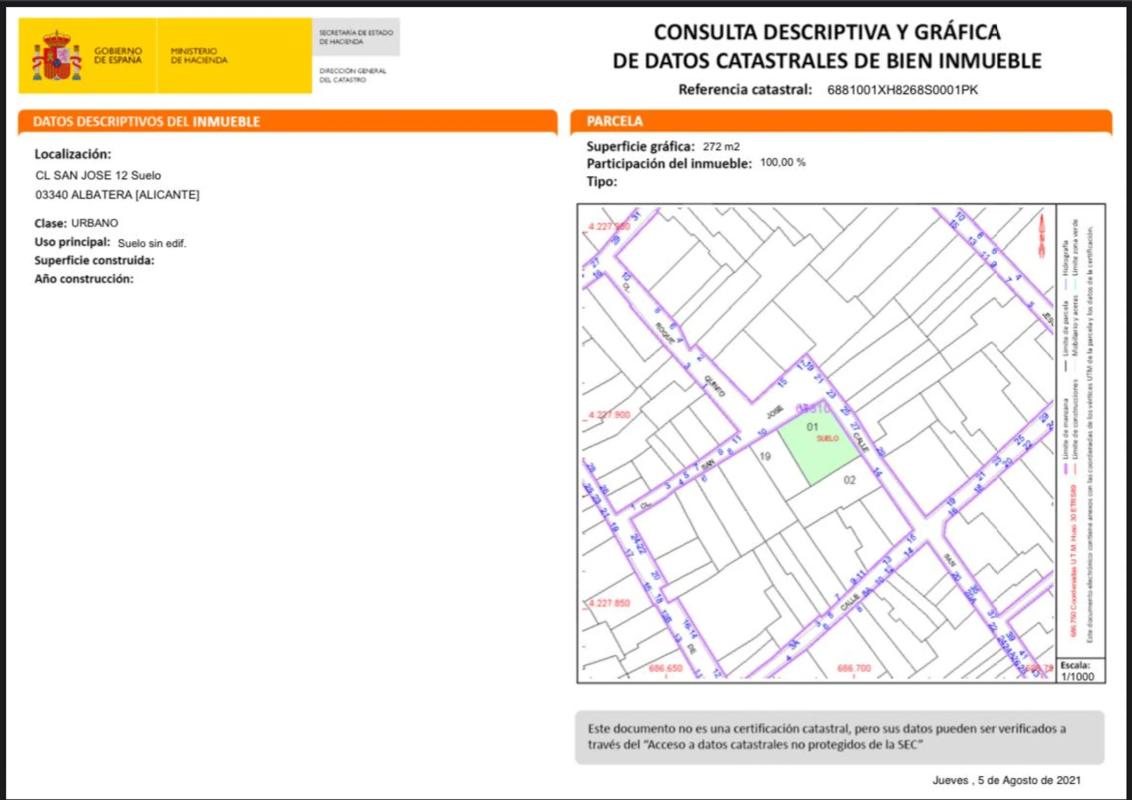This screenshot has height=800, width=1132.
Task: Click the Gobierno de España logo text
Action: point(118,56)
